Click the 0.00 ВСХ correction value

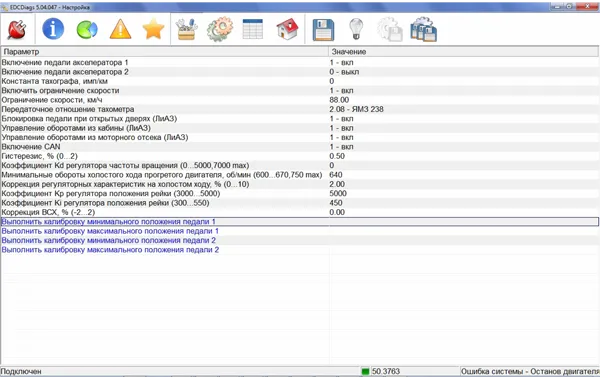click(337, 212)
